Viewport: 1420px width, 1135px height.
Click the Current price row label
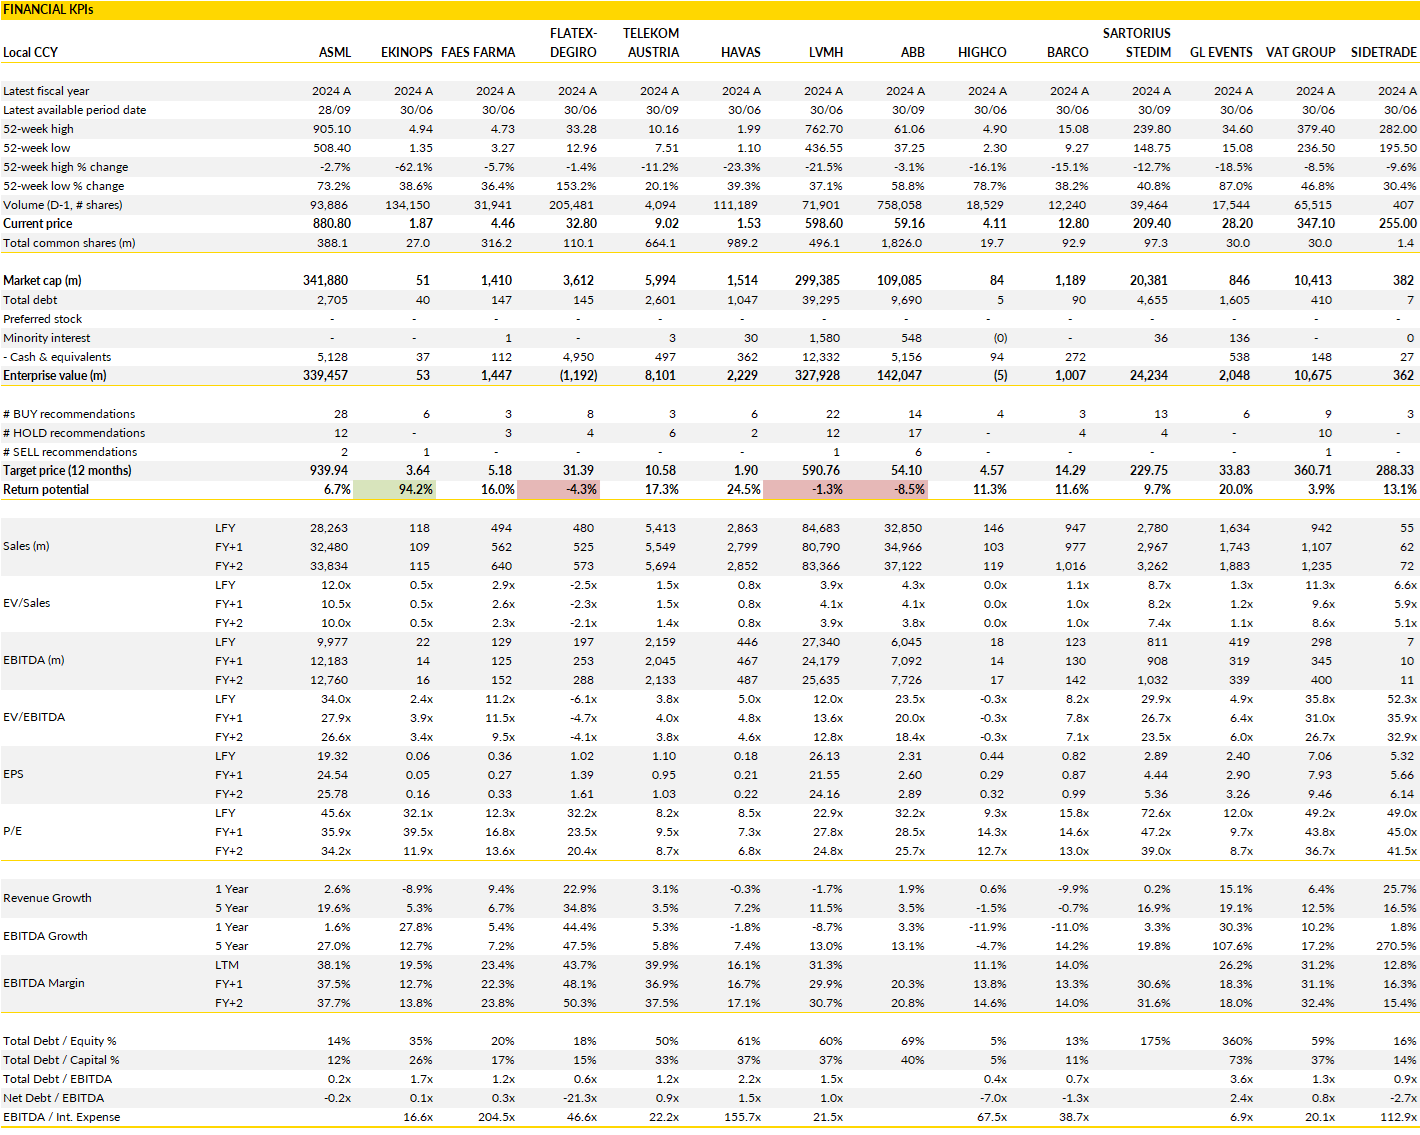(38, 224)
